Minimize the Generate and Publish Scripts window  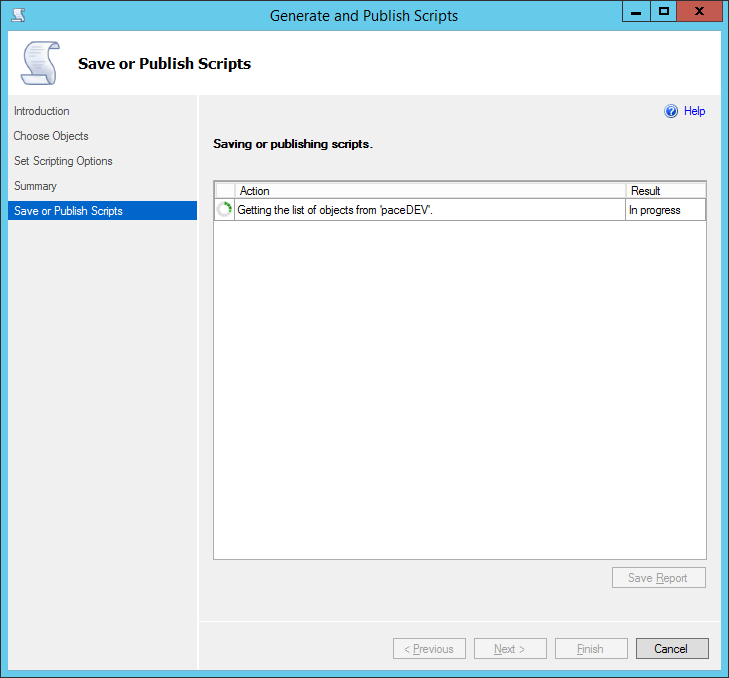(636, 12)
